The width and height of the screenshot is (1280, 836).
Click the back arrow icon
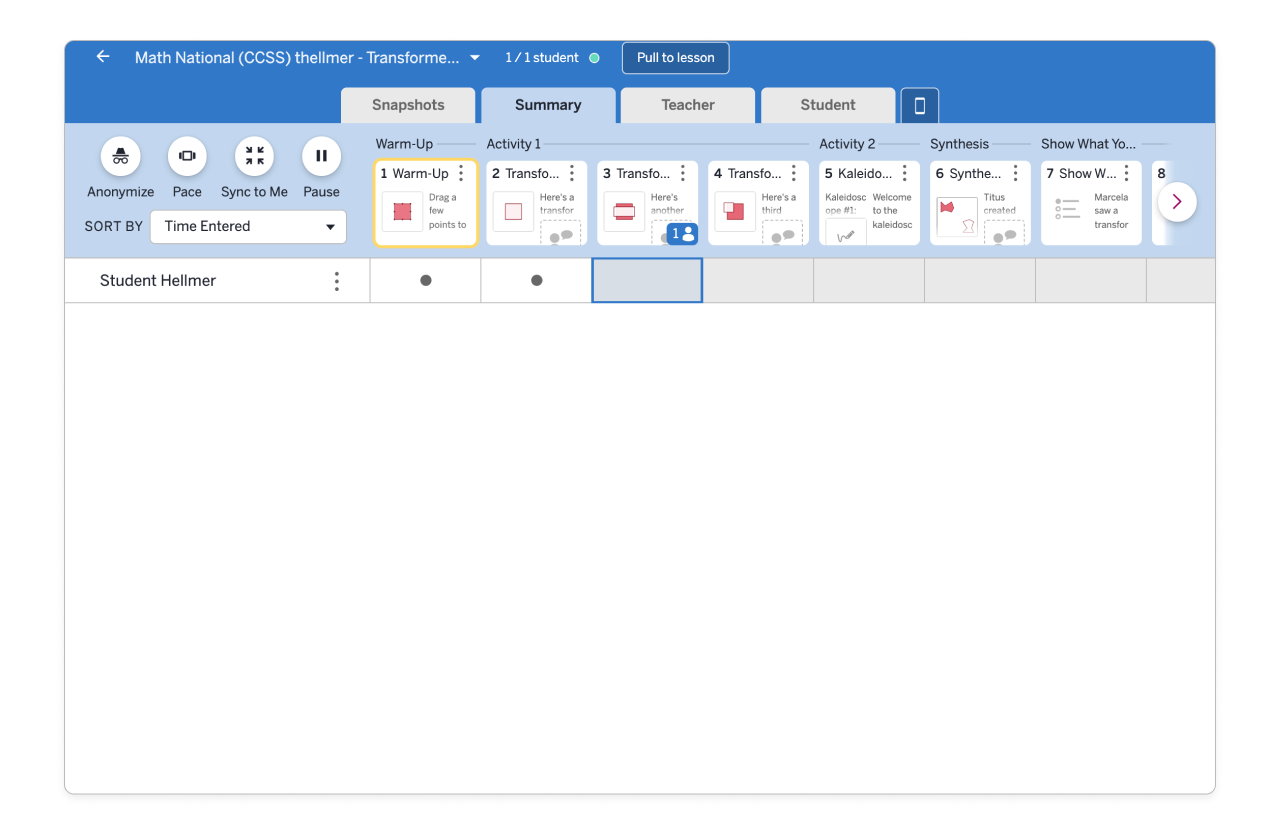(x=103, y=57)
